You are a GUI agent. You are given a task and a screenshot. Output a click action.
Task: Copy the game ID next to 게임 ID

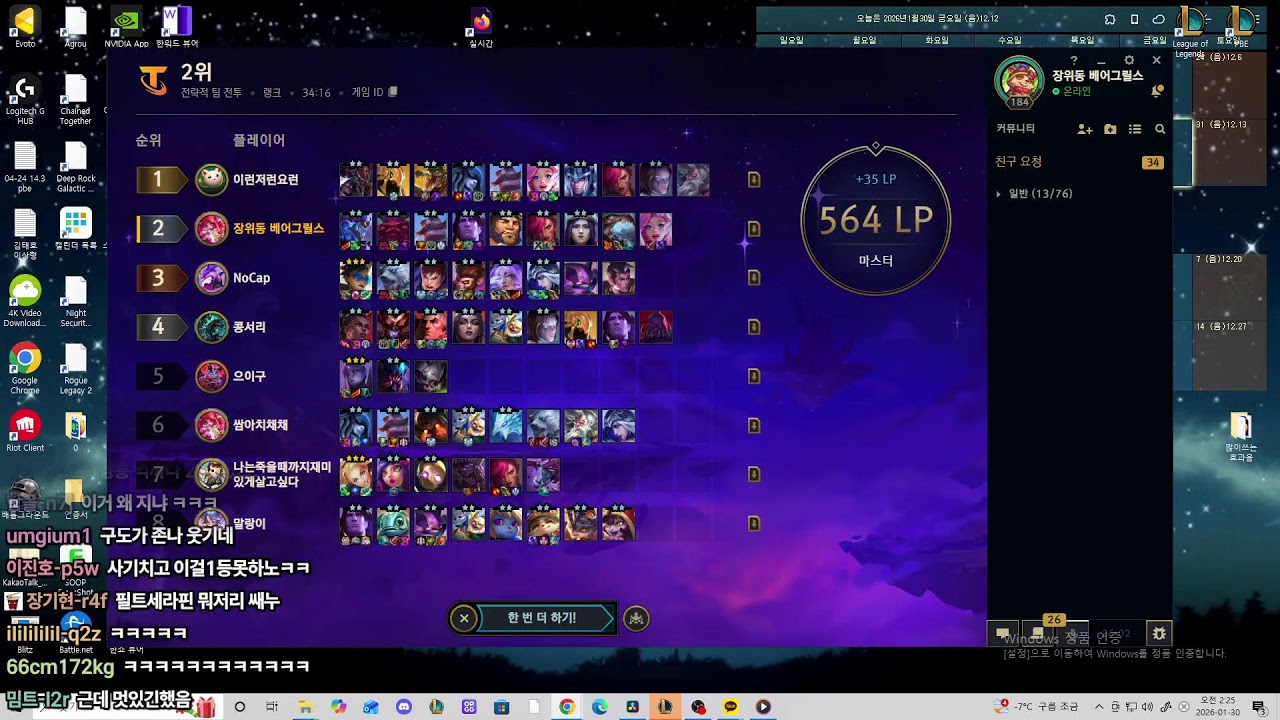[393, 92]
